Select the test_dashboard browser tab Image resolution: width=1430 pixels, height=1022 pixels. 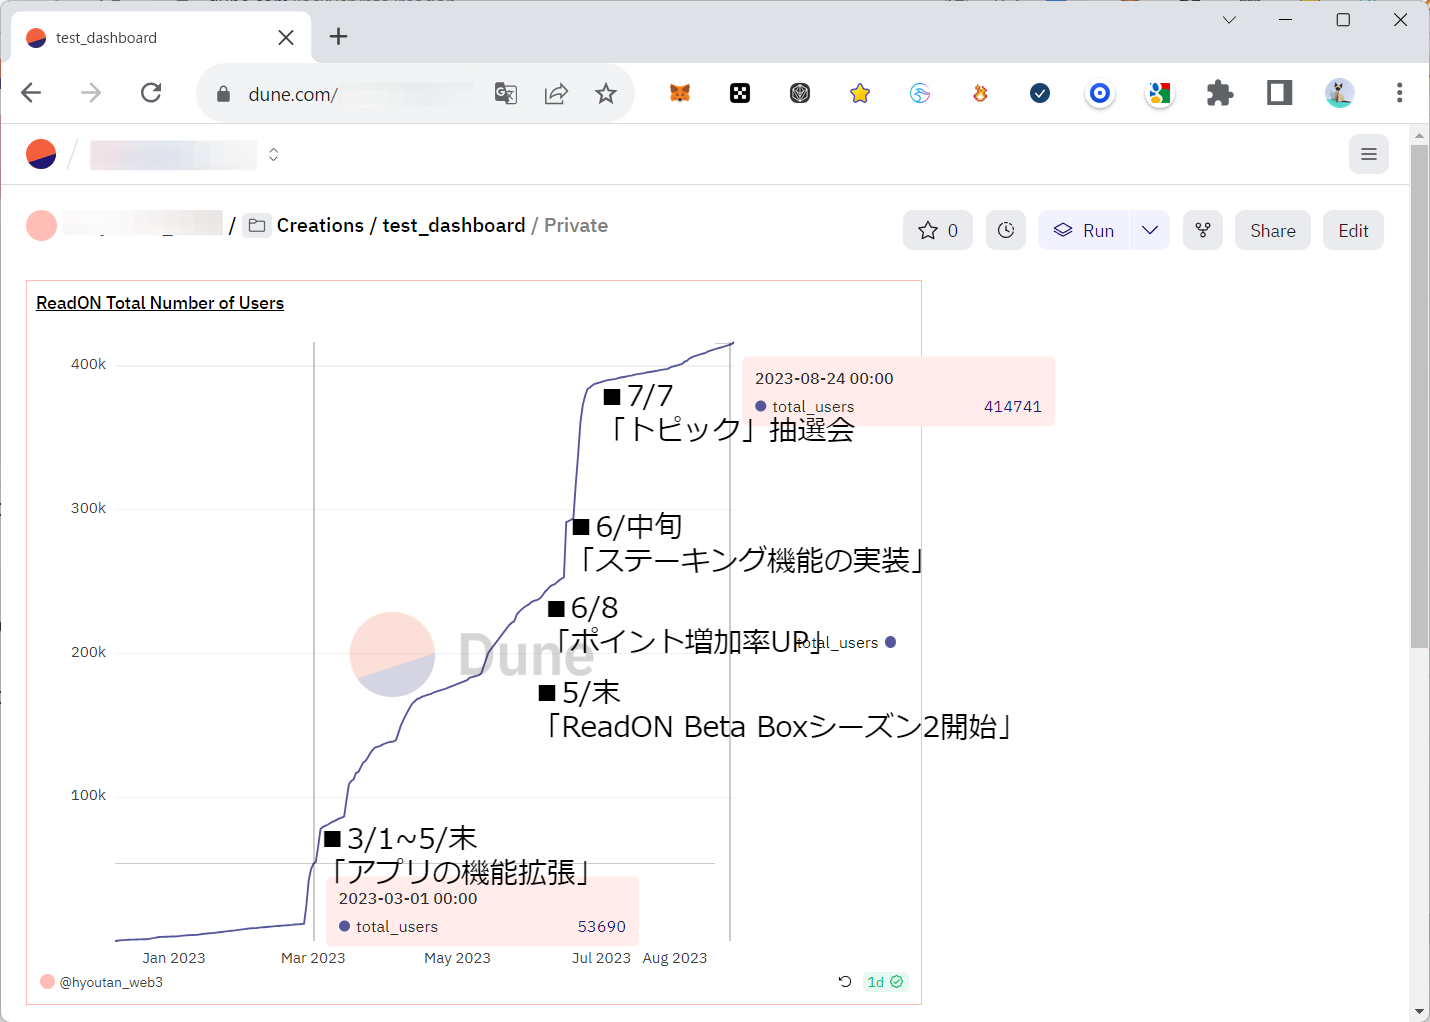[x=150, y=38]
